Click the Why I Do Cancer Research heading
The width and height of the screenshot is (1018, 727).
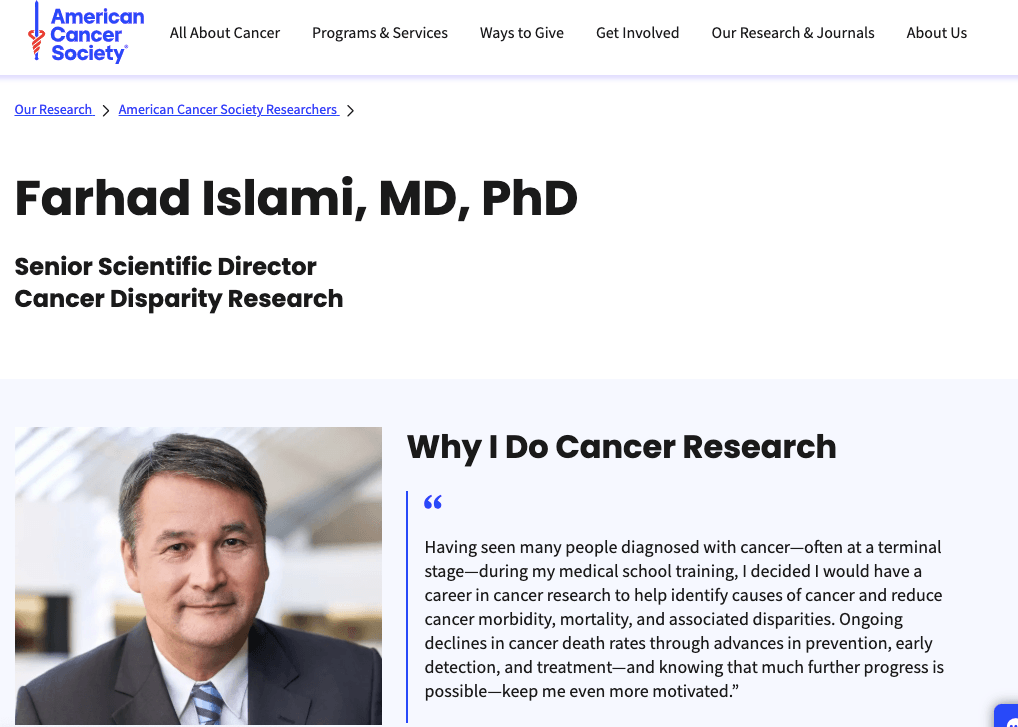621,447
